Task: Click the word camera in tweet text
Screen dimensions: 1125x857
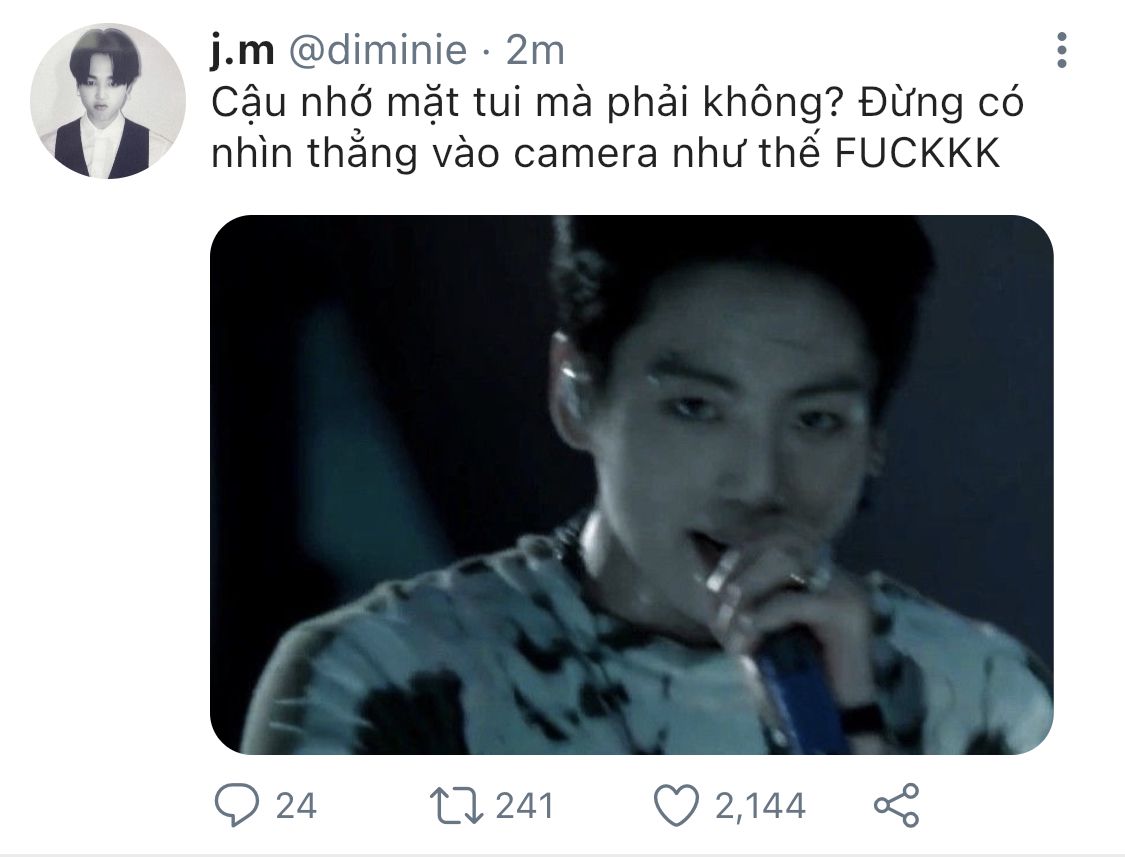Action: click(x=585, y=154)
